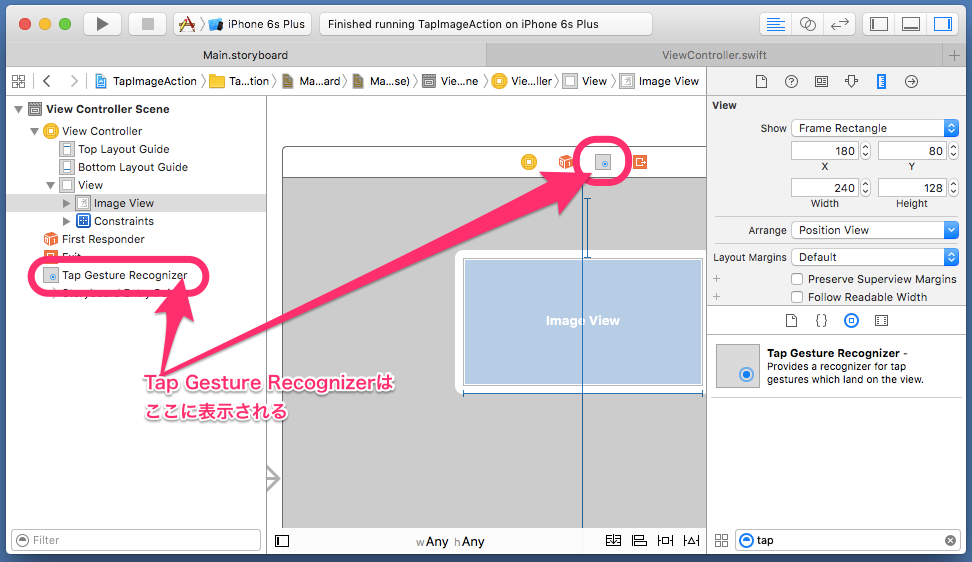Open the Size inspector
The height and width of the screenshot is (562, 972).
(x=881, y=81)
